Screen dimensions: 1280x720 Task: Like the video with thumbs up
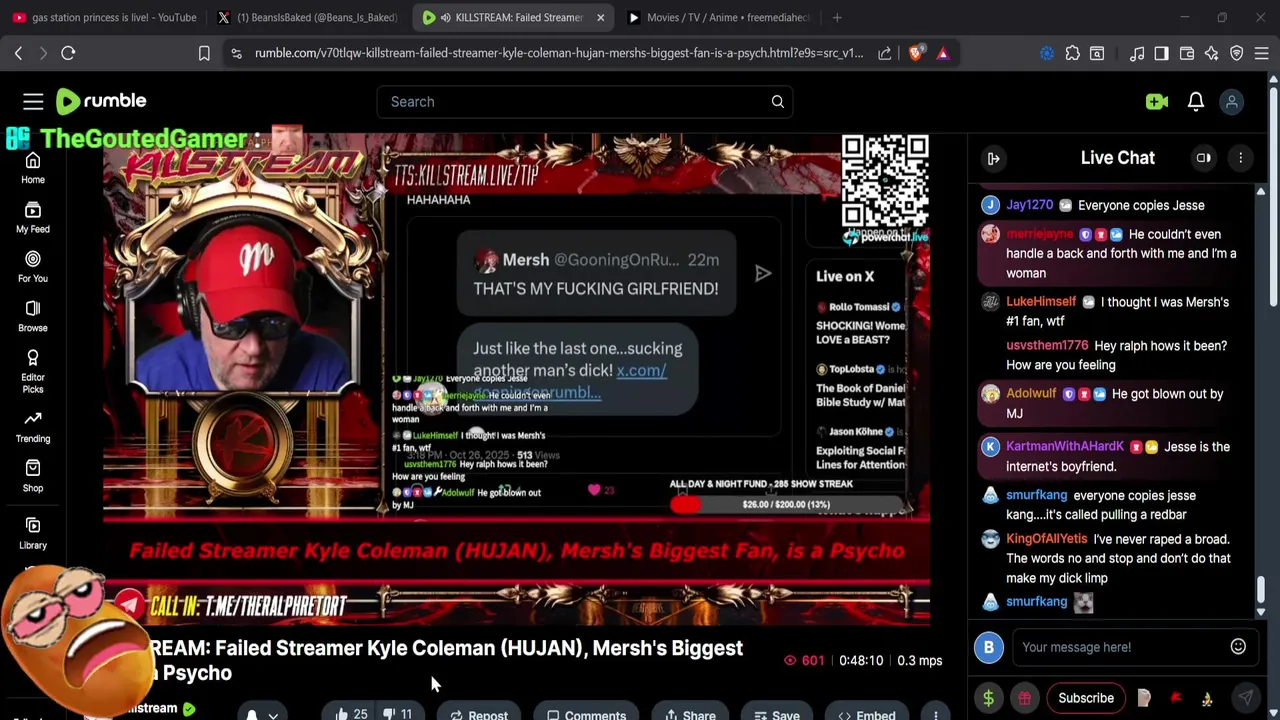point(351,714)
